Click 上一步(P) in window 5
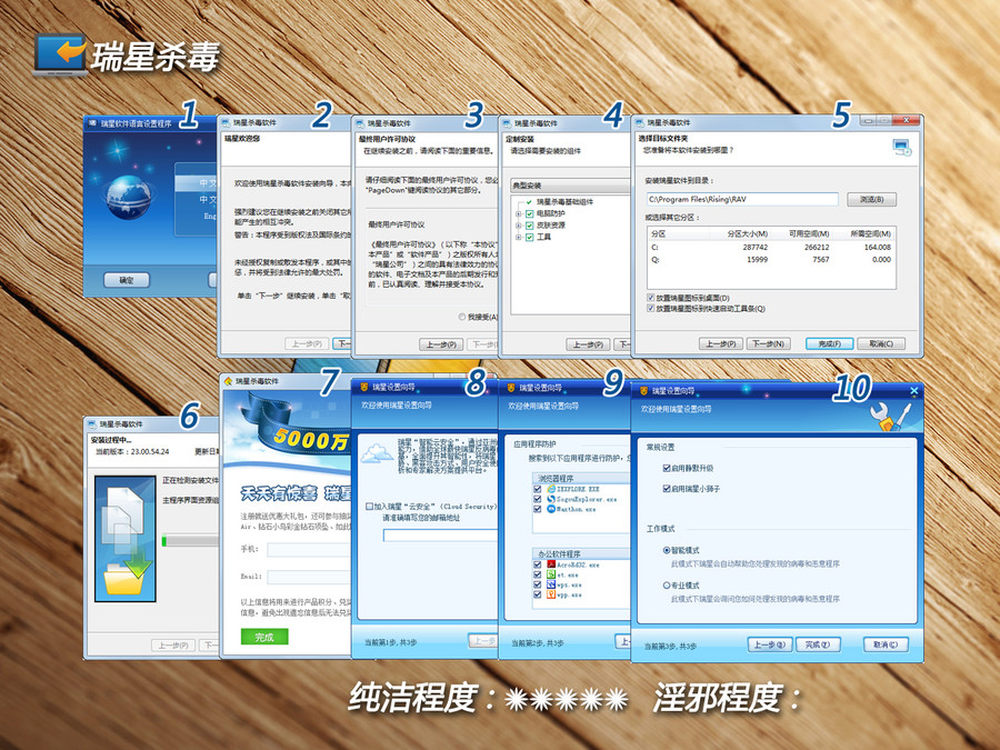Image resolution: width=1000 pixels, height=750 pixels. point(721,344)
